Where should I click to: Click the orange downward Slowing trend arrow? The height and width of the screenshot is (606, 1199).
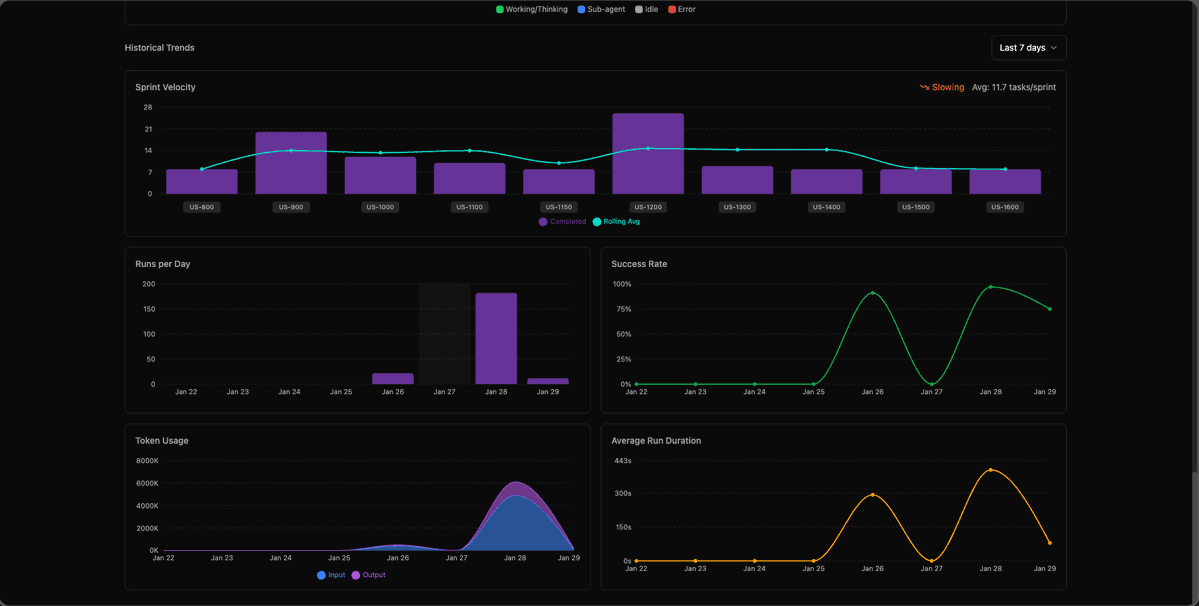[x=925, y=87]
